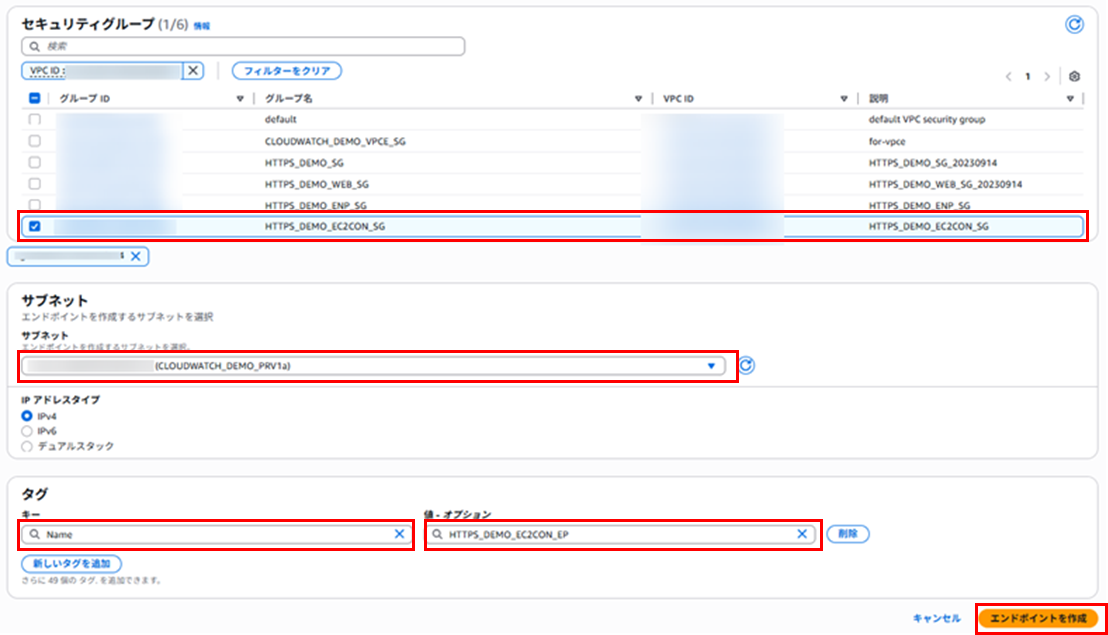Click キャンセル link
The height and width of the screenshot is (635, 1108).
tap(936, 618)
